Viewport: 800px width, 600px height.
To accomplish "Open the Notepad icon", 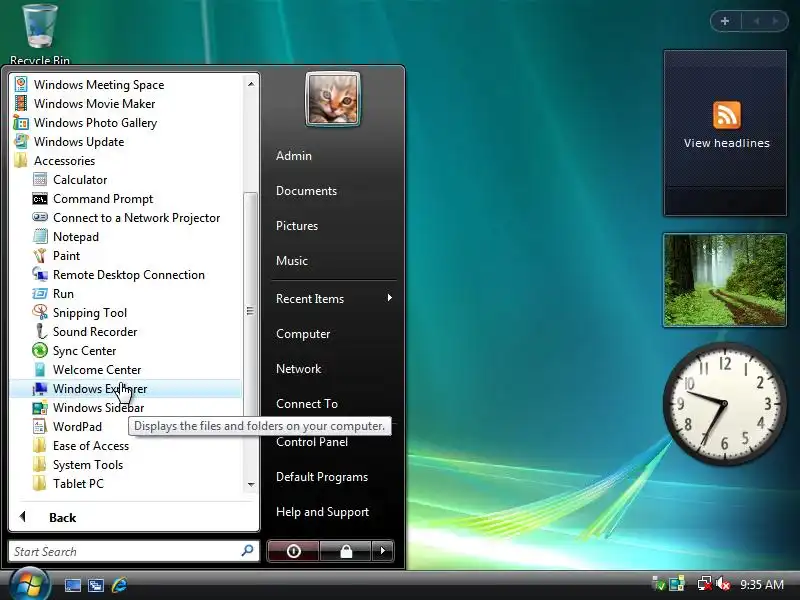I will [40, 236].
